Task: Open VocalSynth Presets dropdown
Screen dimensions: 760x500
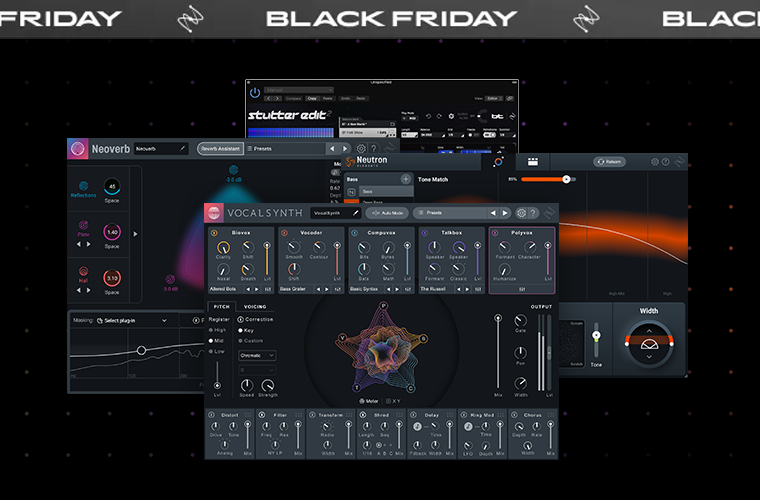Action: tap(450, 213)
